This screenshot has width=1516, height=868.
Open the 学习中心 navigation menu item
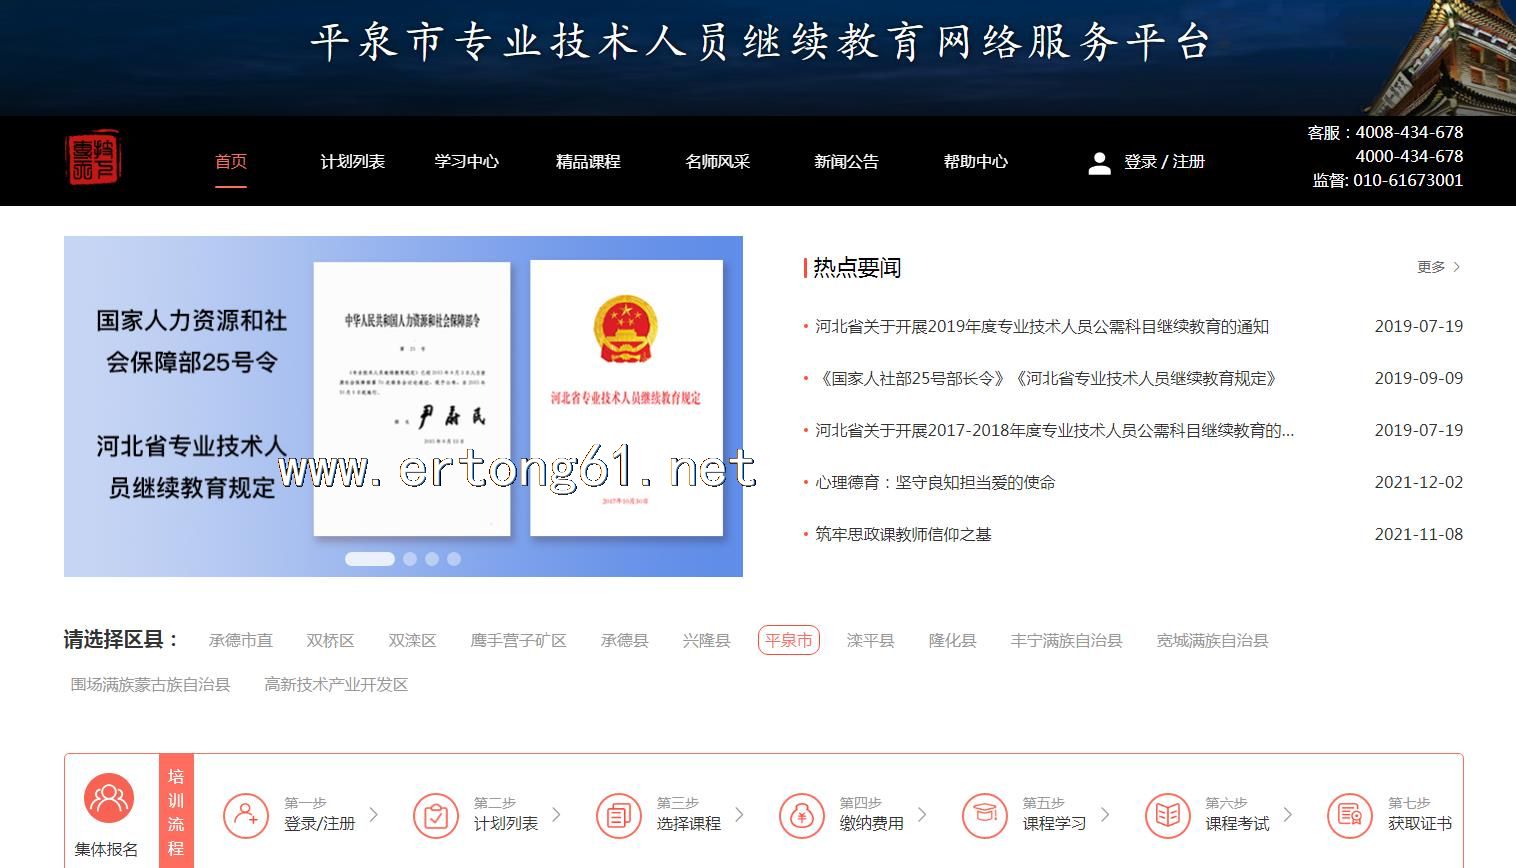click(466, 162)
